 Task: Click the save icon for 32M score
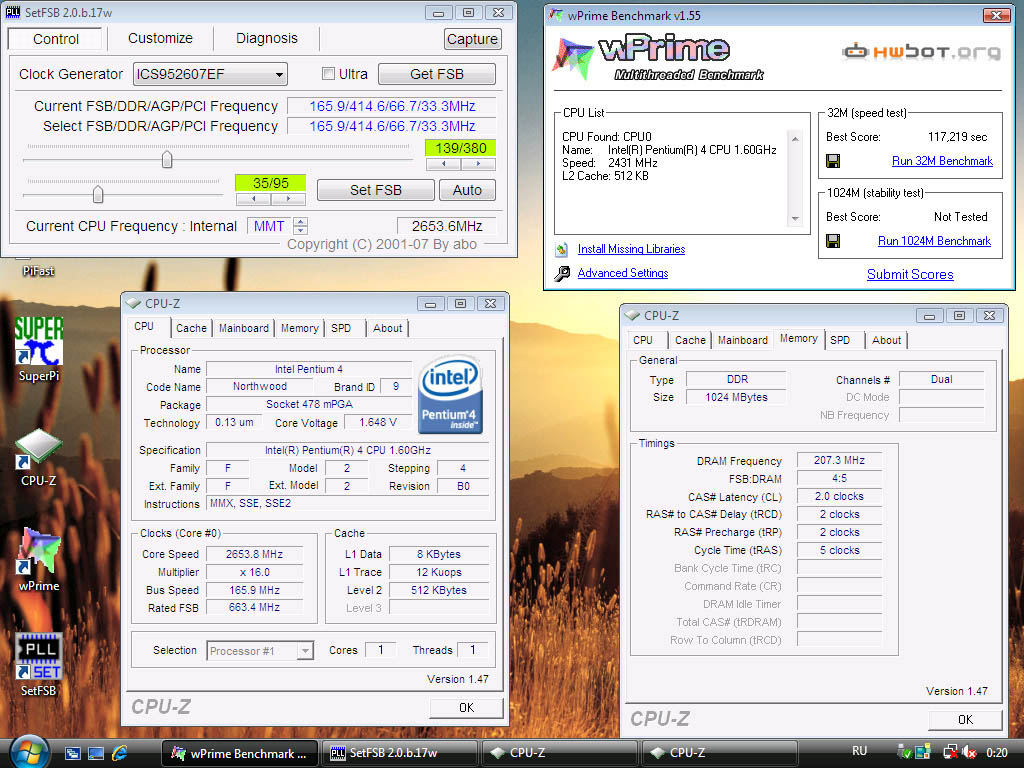833,161
